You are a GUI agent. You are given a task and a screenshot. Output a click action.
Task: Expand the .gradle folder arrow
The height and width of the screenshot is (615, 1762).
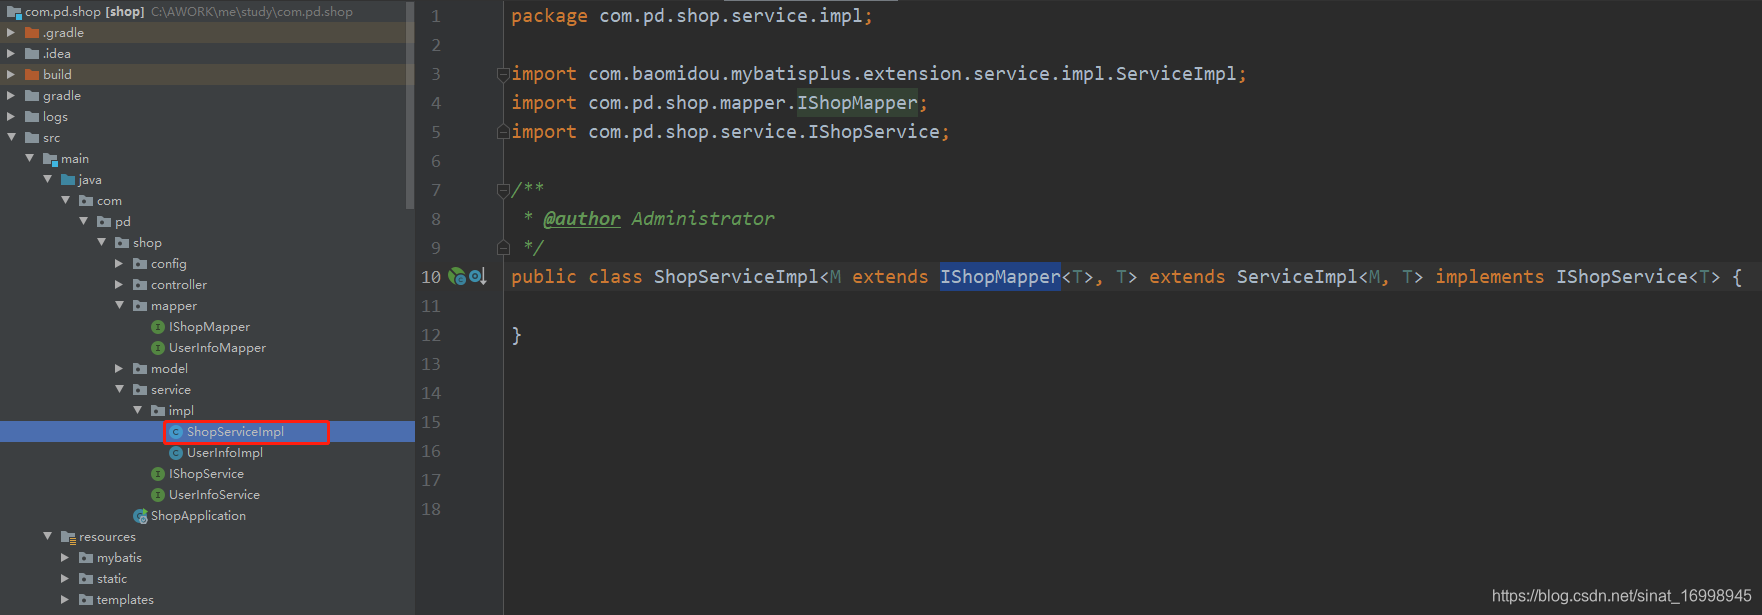11,32
